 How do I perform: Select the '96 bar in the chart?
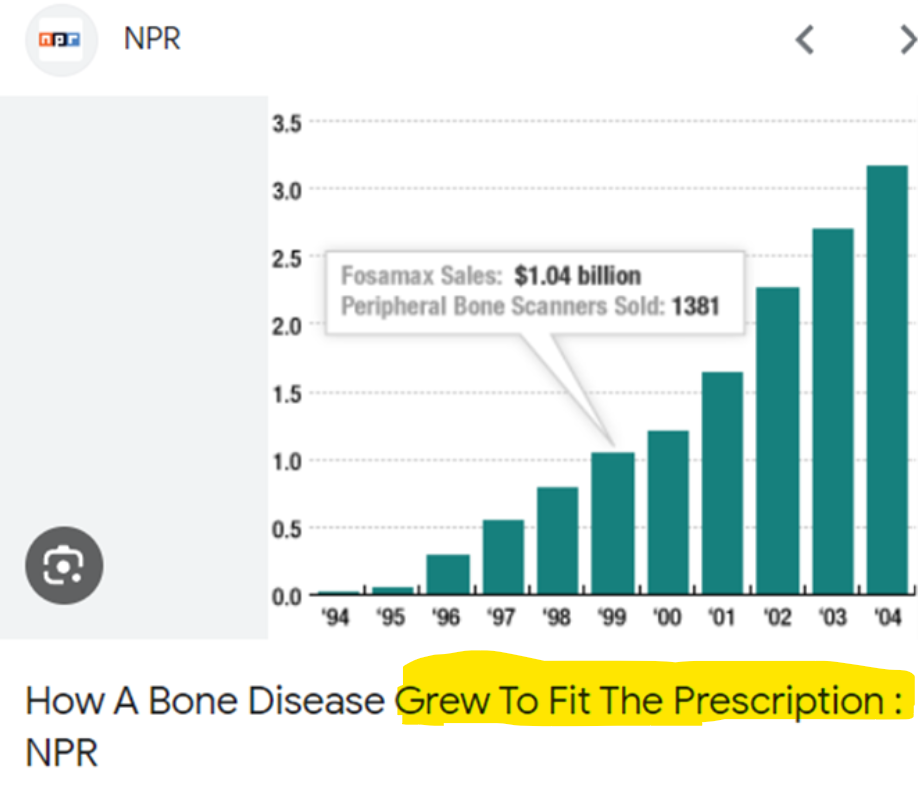click(x=447, y=574)
